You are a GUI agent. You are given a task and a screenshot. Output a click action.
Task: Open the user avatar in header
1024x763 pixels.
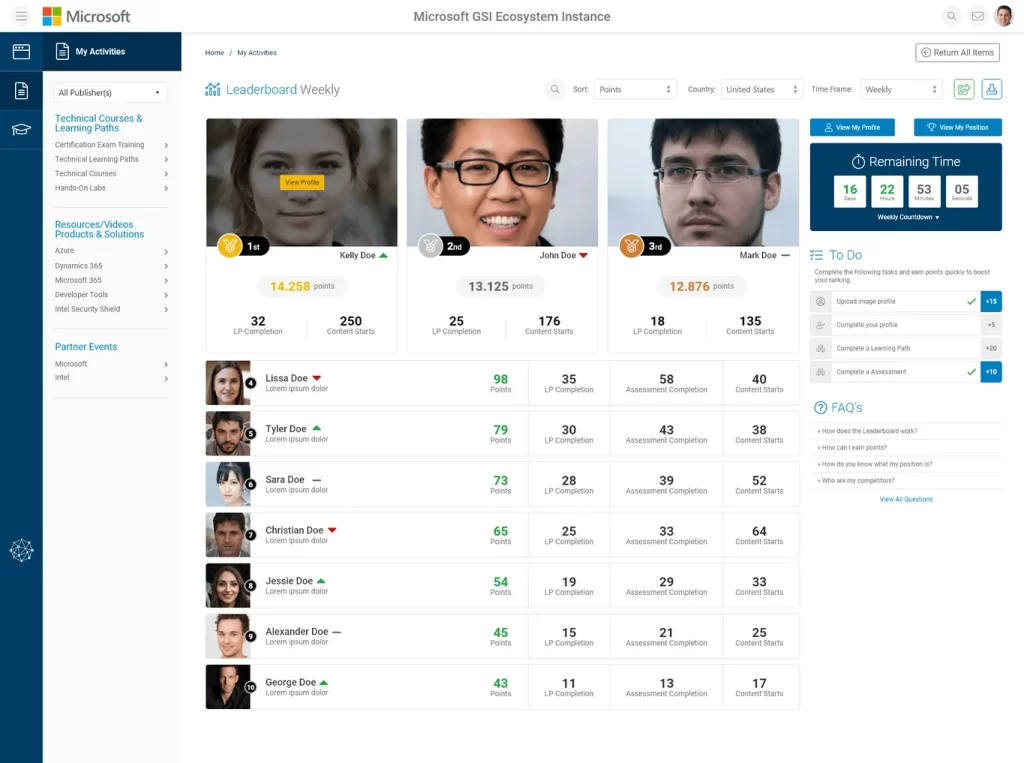(1003, 16)
